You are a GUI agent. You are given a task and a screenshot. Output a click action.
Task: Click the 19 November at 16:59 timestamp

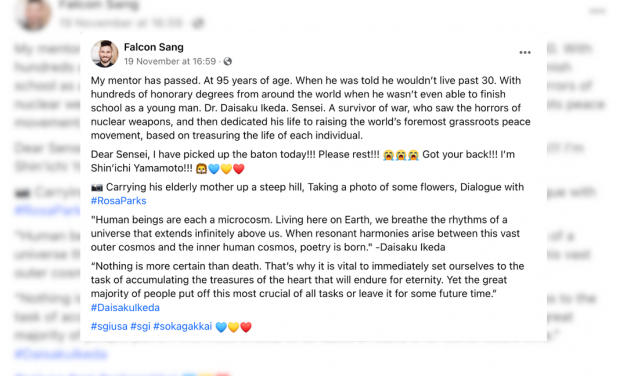coord(170,61)
